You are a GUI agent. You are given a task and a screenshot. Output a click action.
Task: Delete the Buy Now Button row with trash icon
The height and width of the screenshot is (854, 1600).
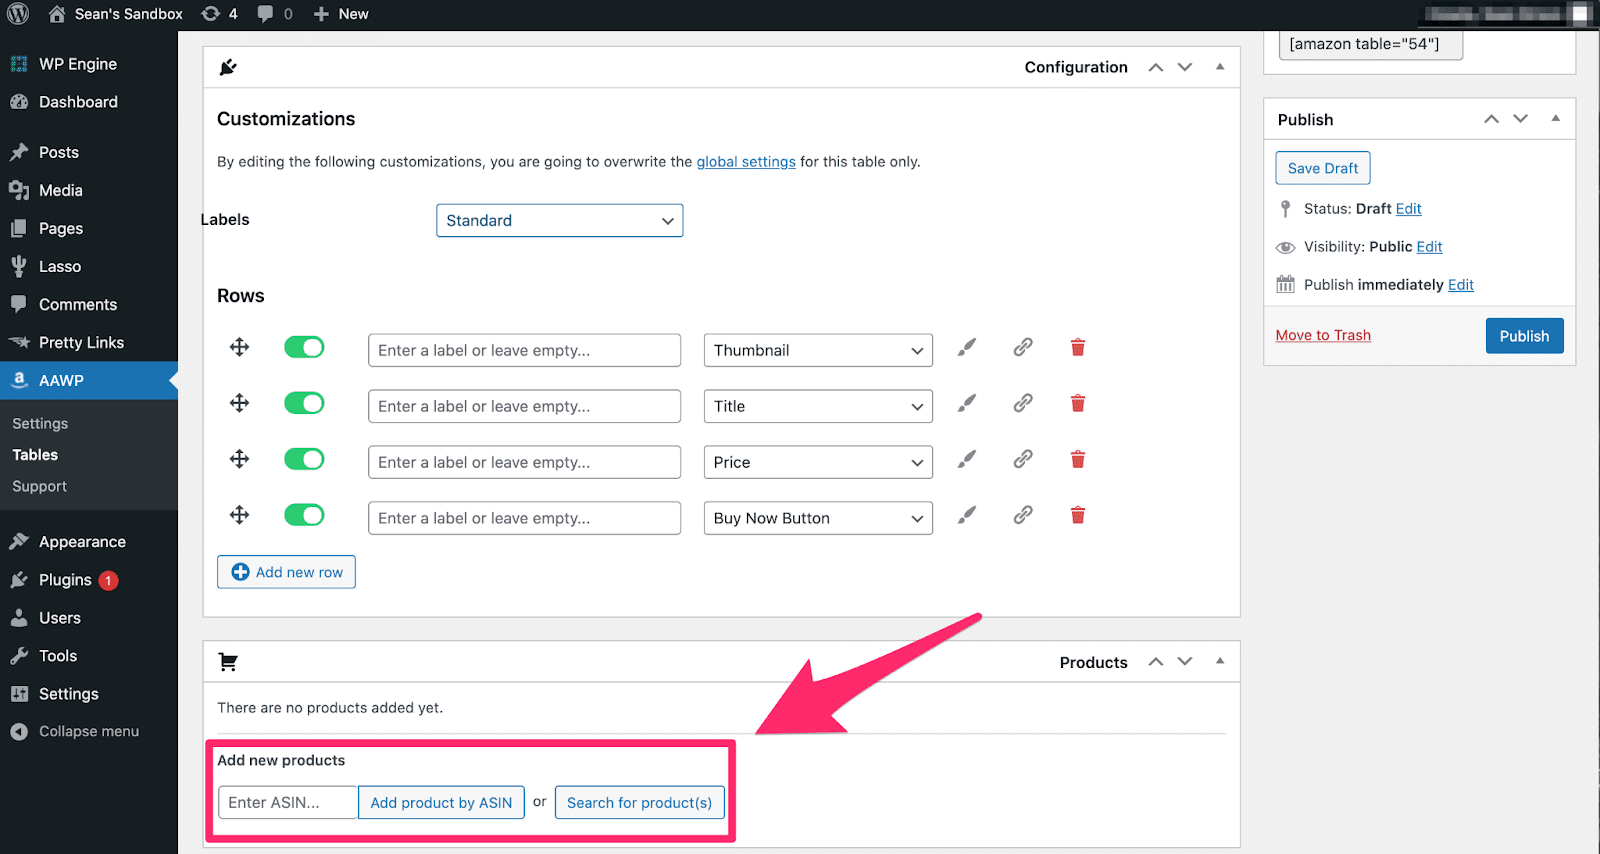coord(1078,515)
